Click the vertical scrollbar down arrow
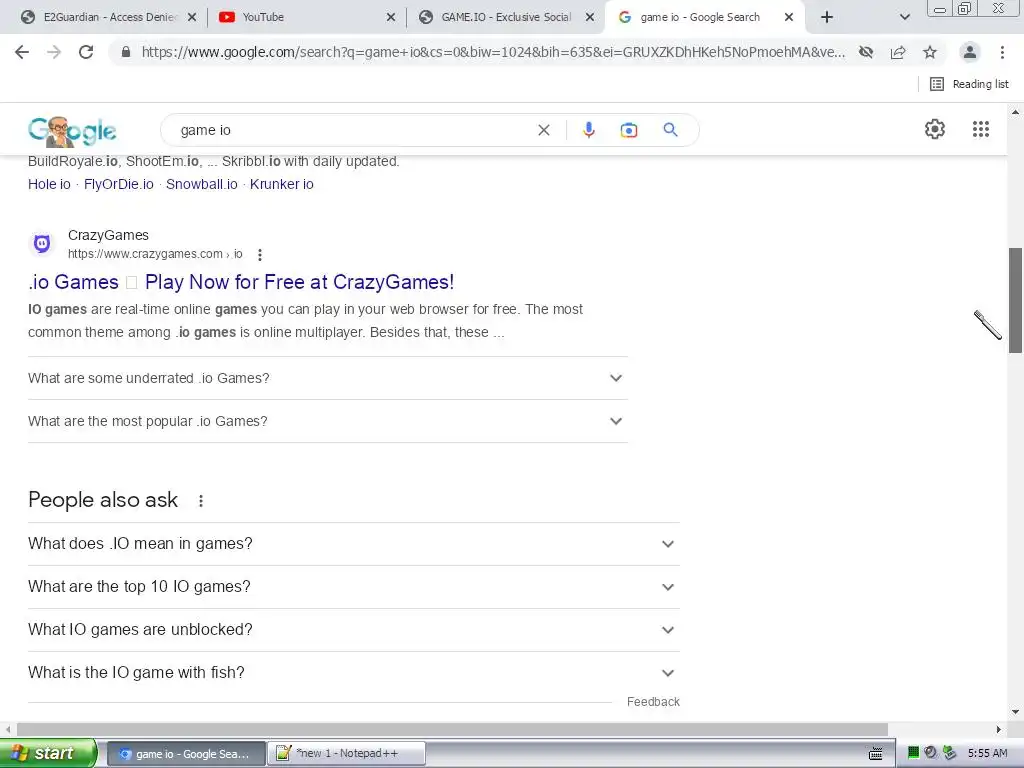 [x=1015, y=712]
